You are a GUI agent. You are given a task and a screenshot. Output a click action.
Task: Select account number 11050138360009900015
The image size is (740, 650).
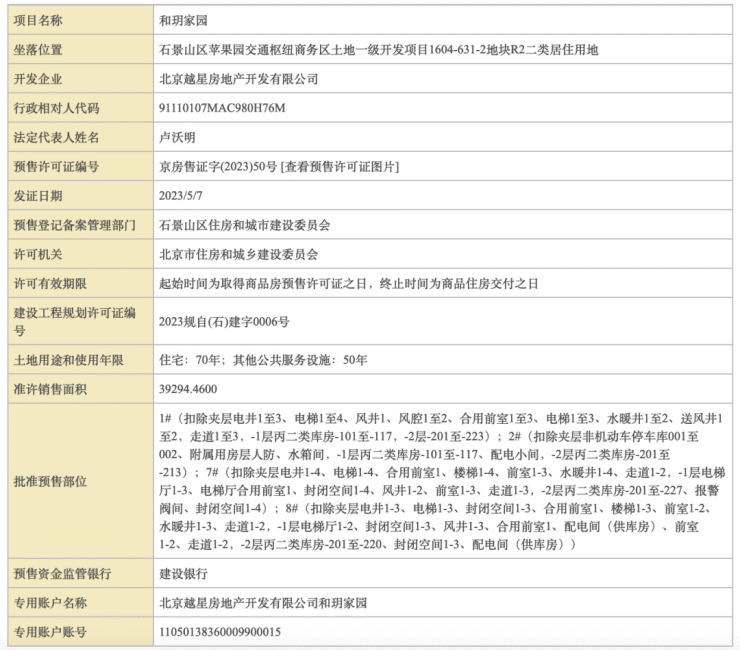(220, 632)
